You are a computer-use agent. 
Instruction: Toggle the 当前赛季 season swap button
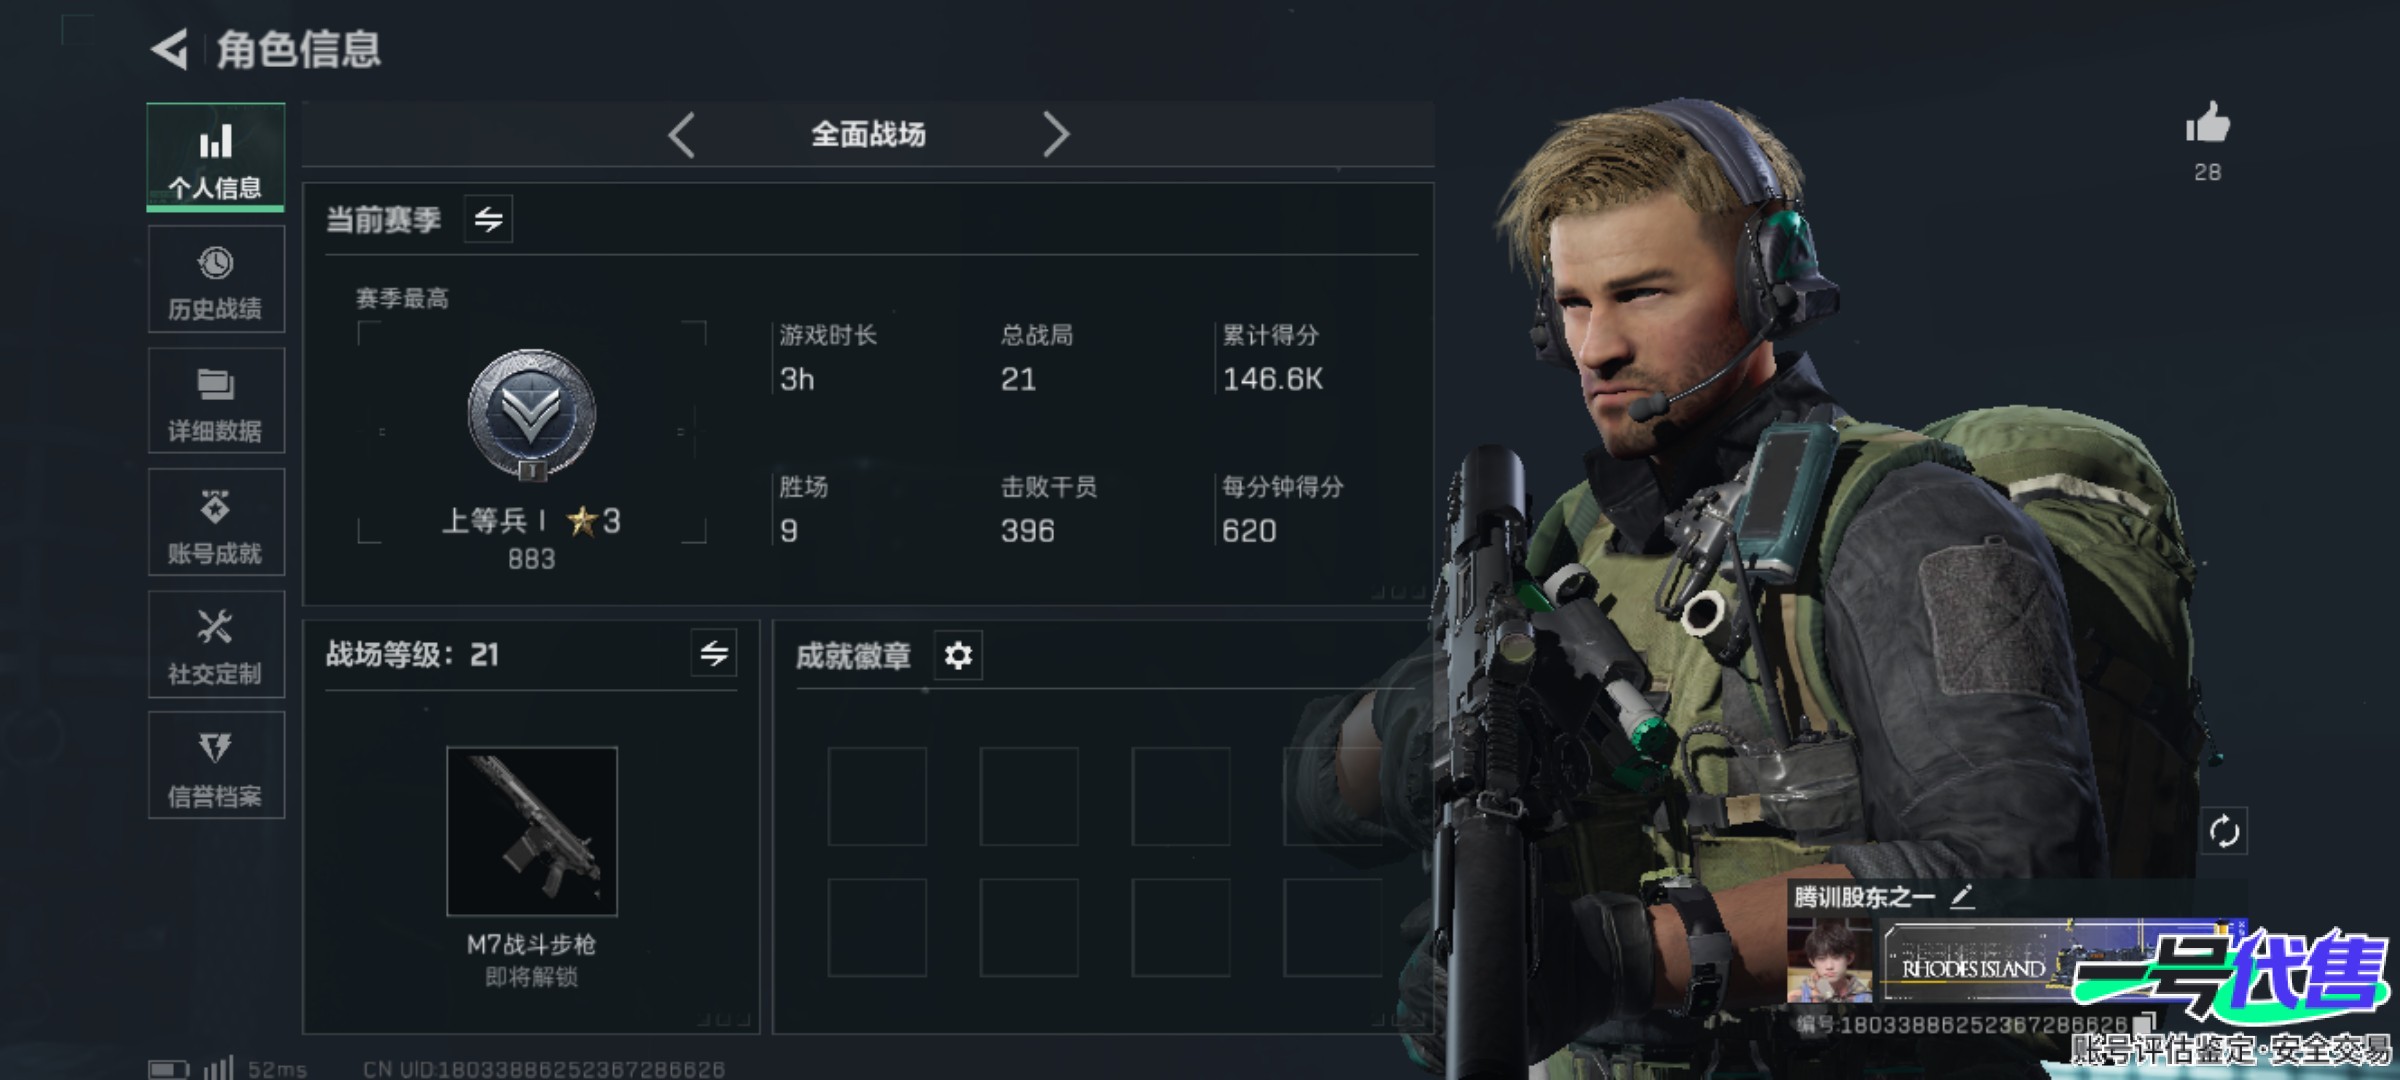488,219
